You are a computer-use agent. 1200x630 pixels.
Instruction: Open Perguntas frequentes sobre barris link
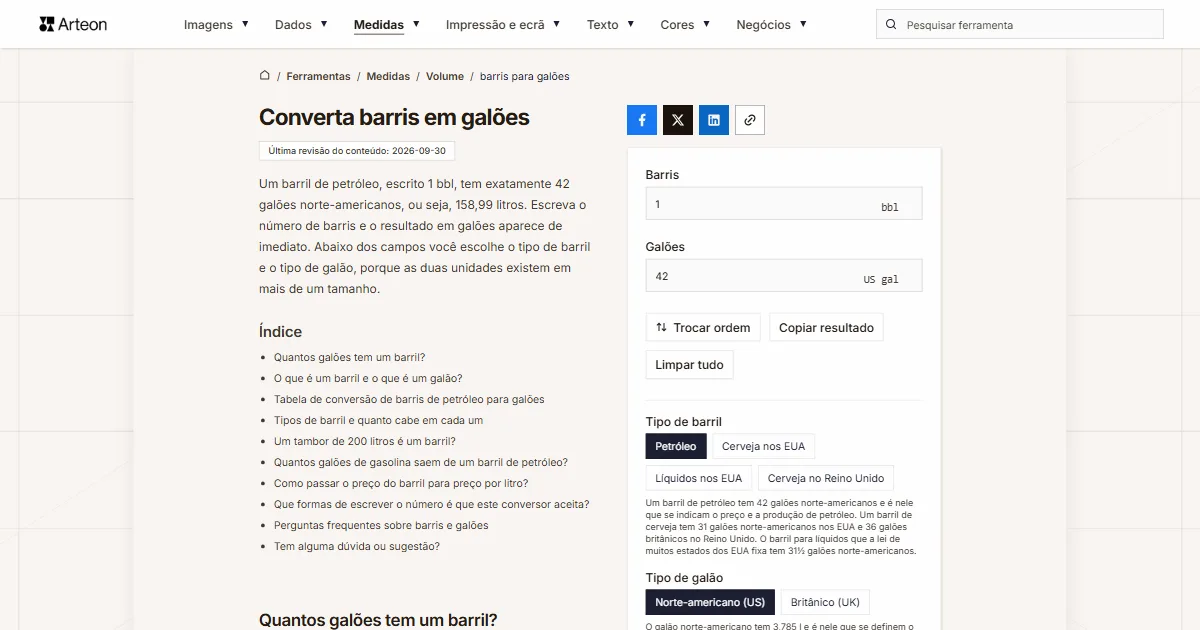pyautogui.click(x=381, y=525)
